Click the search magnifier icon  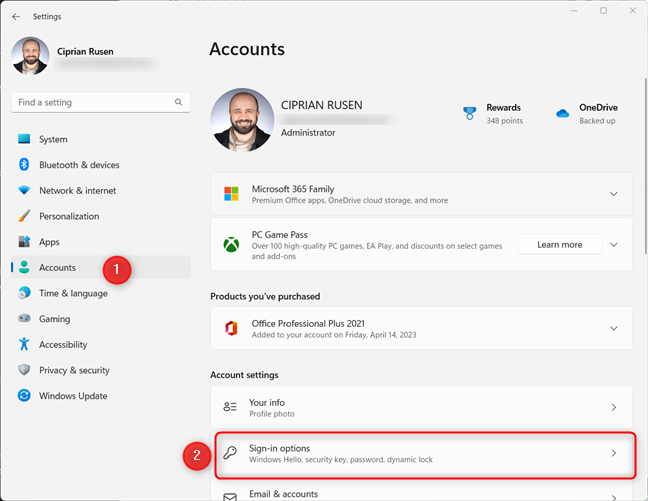[x=179, y=102]
